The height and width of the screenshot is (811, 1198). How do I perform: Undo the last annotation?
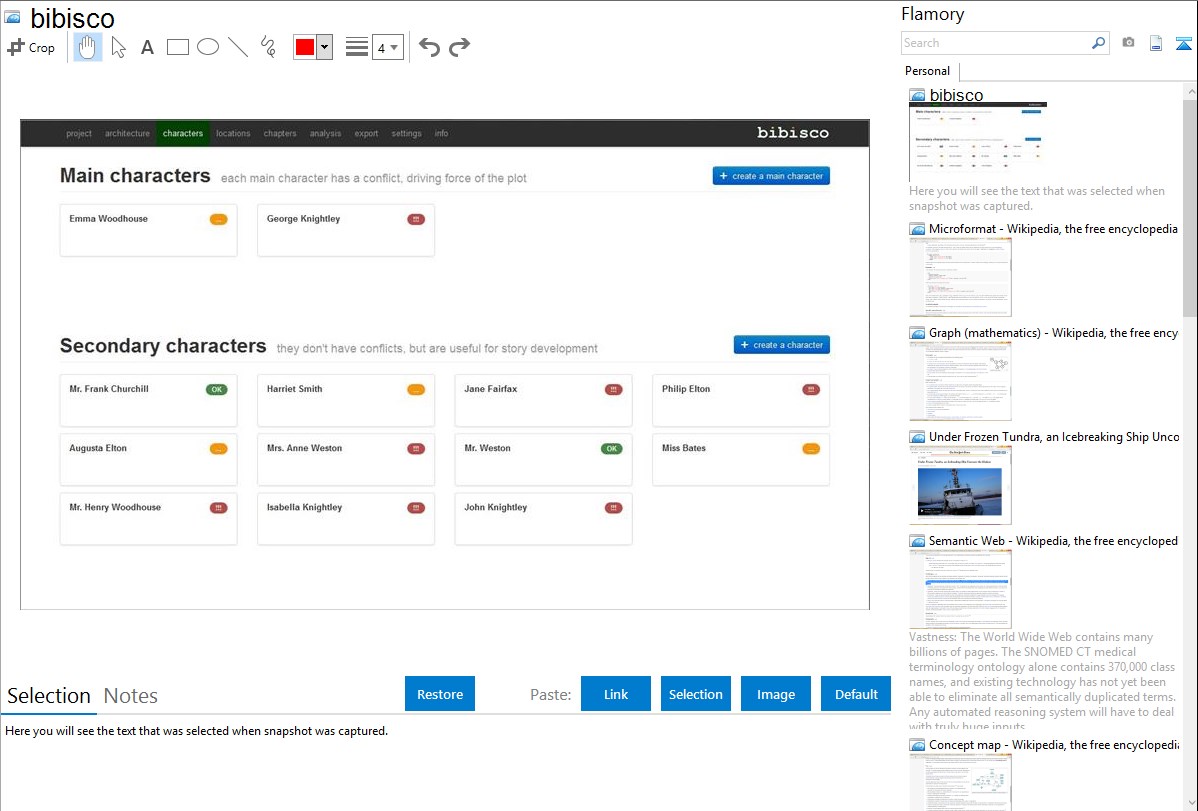point(429,47)
